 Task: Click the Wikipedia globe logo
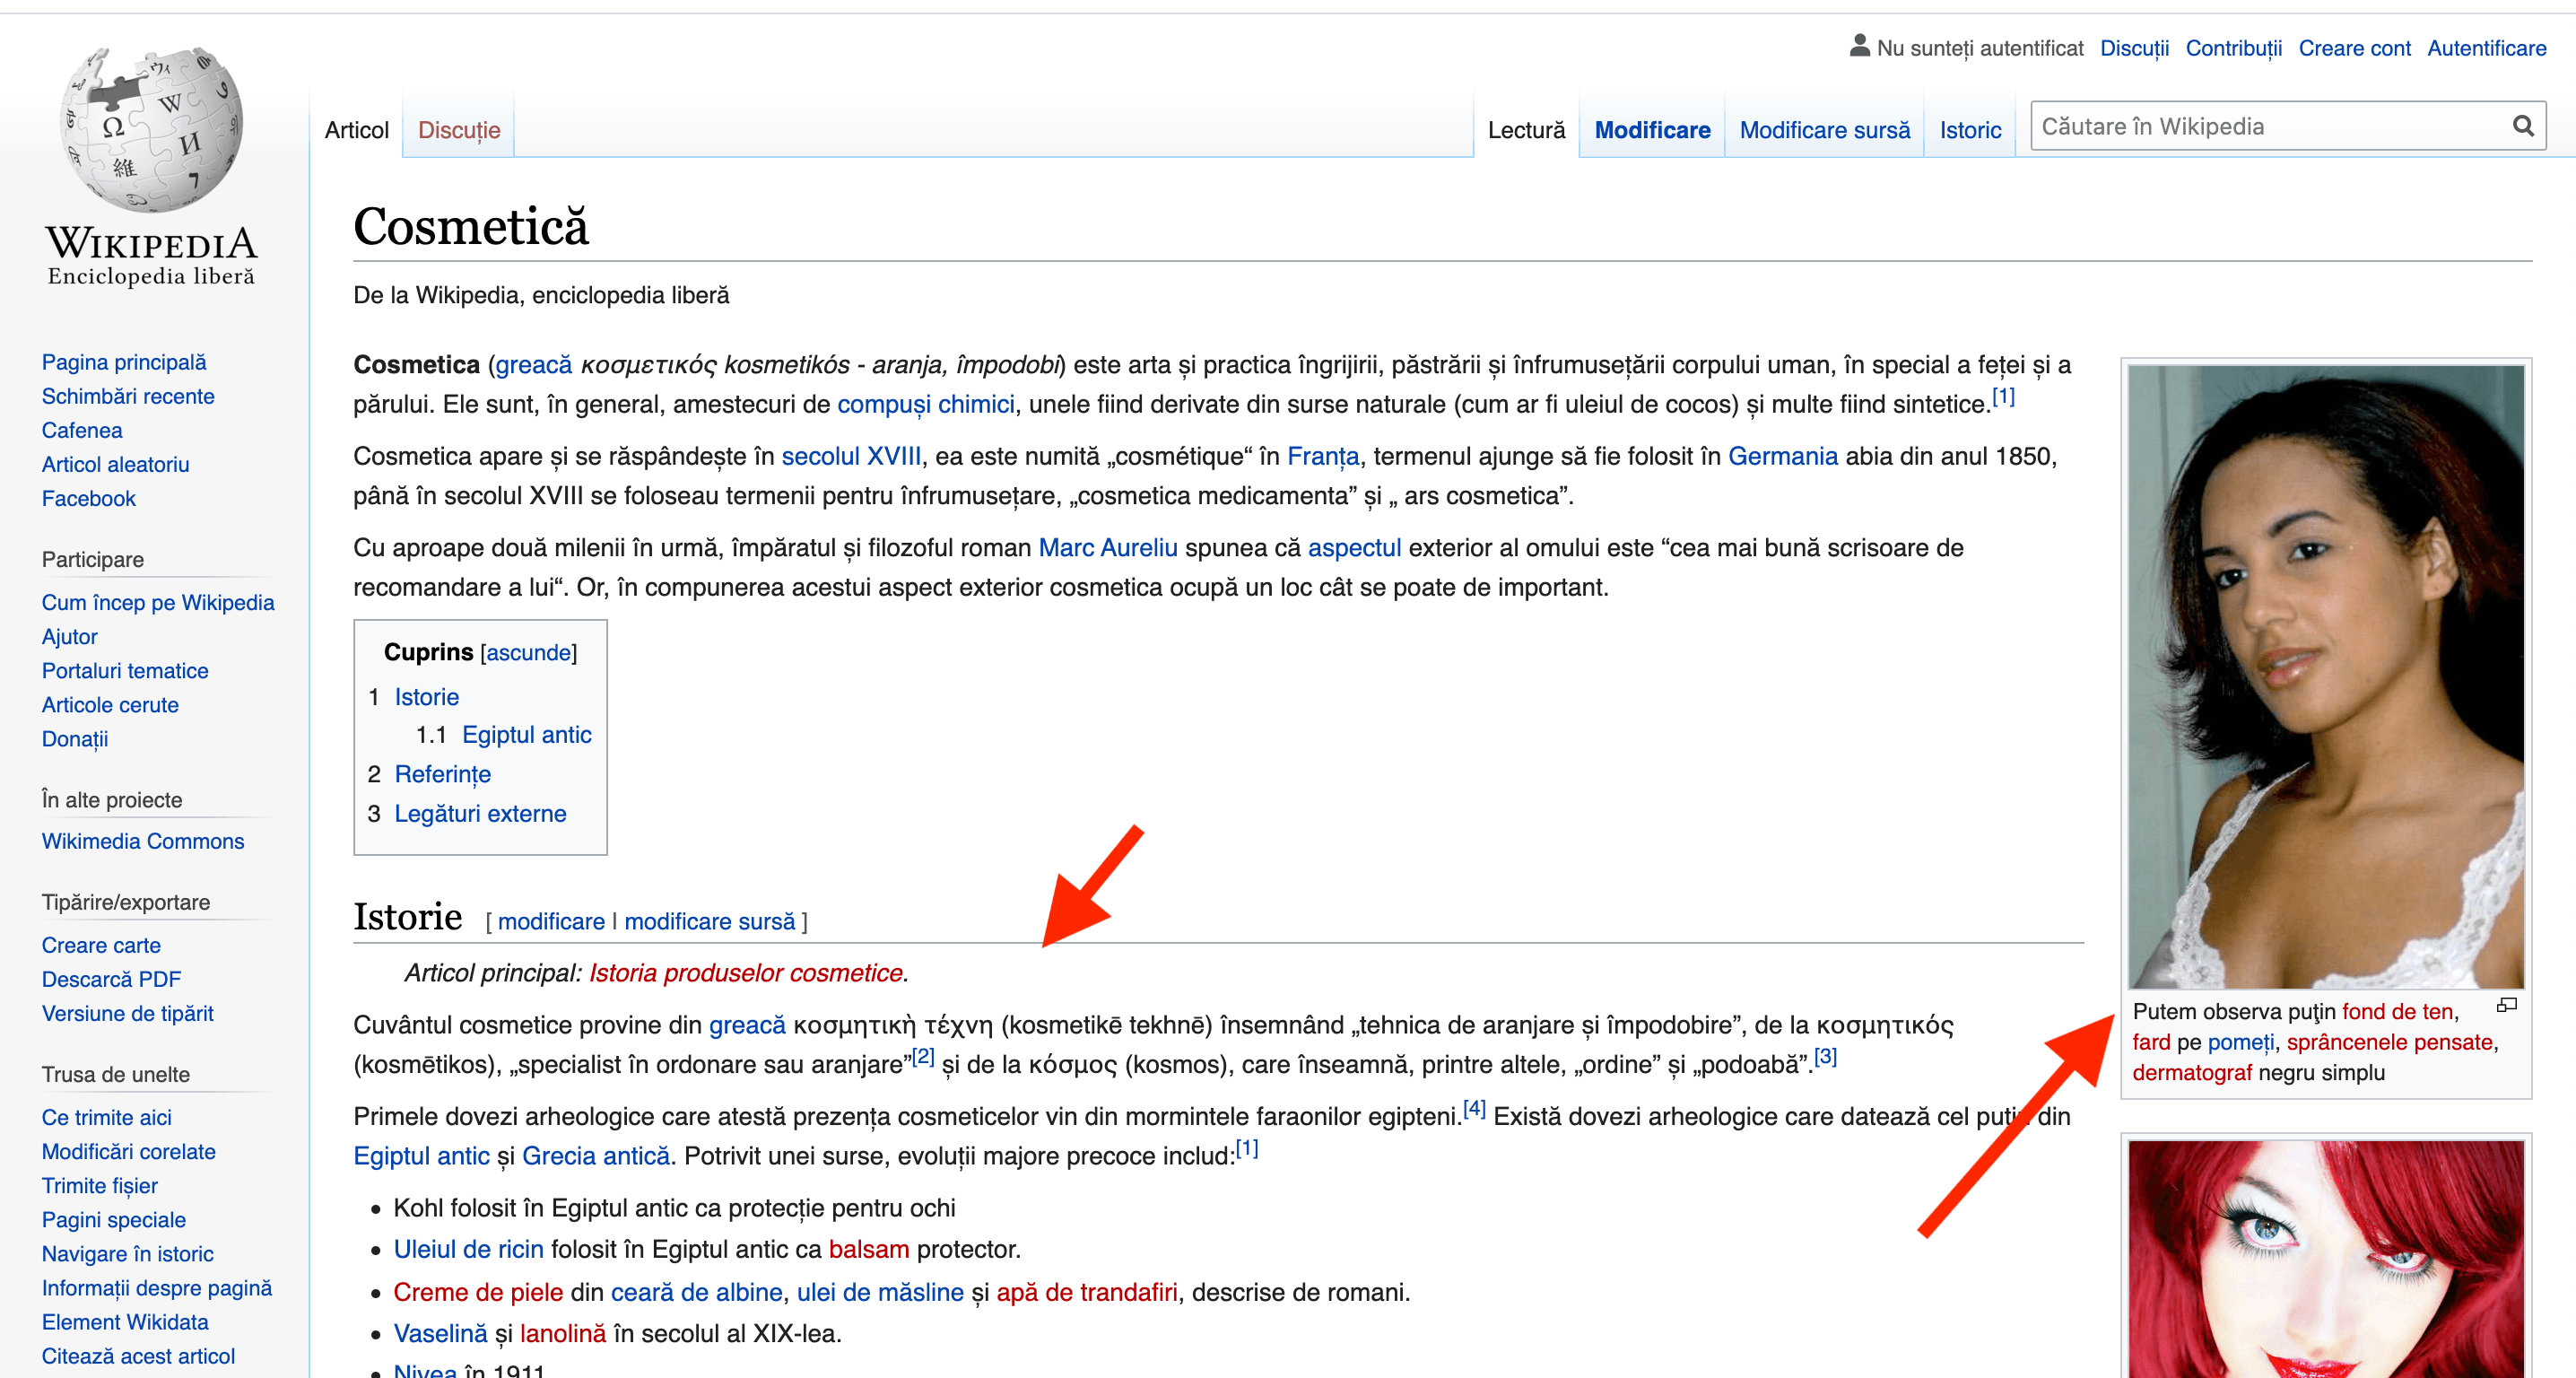click(150, 130)
